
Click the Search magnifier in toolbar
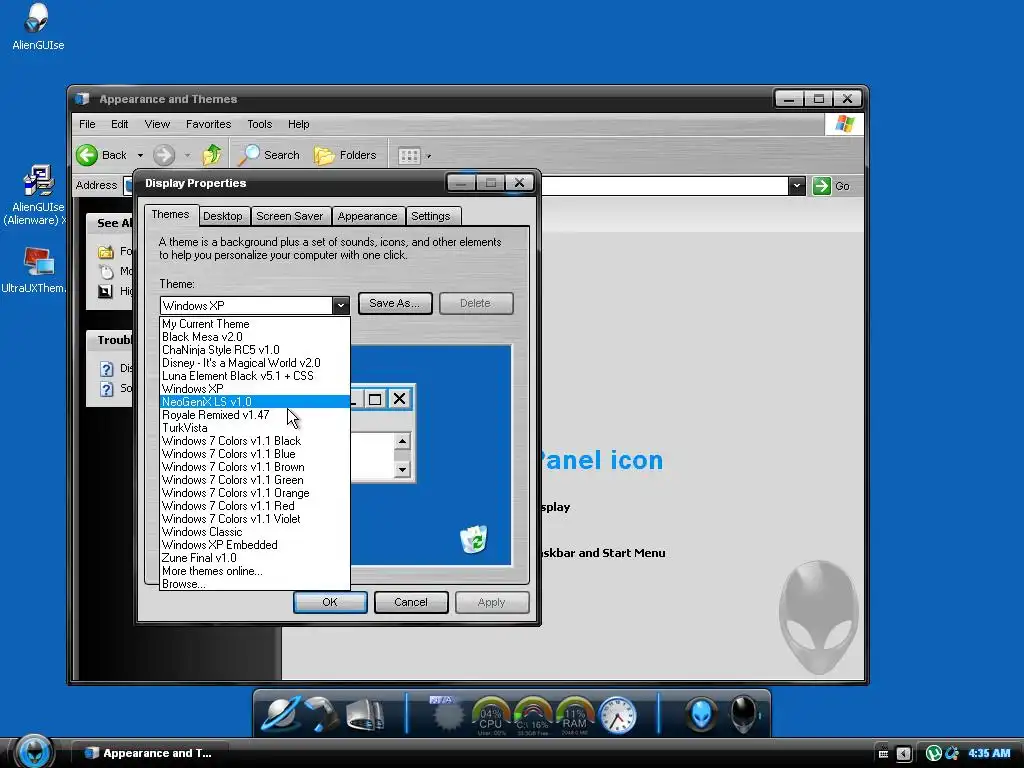tap(248, 155)
